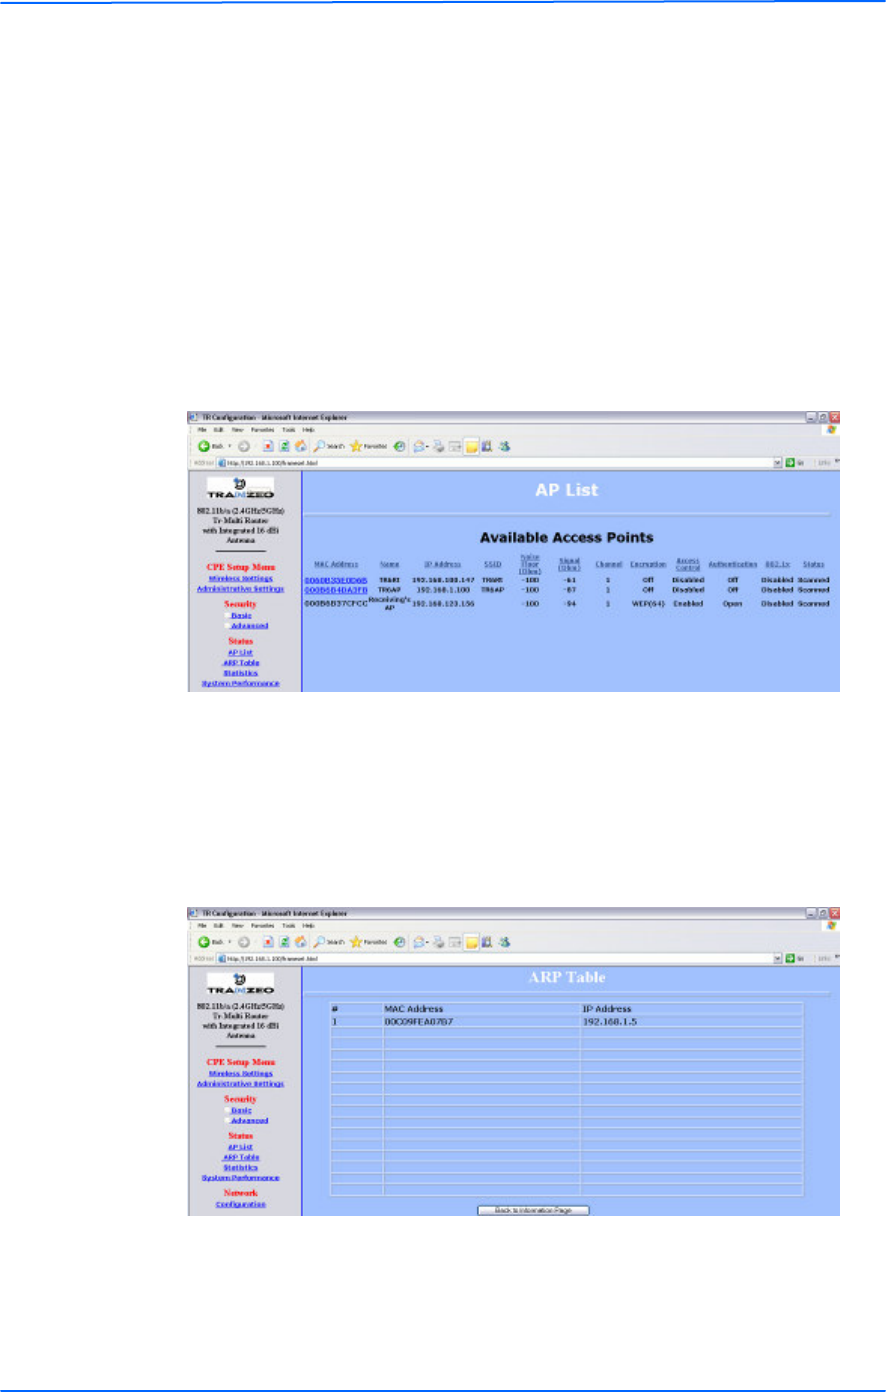Sort by MAC Address column header in AP List

click(335, 565)
